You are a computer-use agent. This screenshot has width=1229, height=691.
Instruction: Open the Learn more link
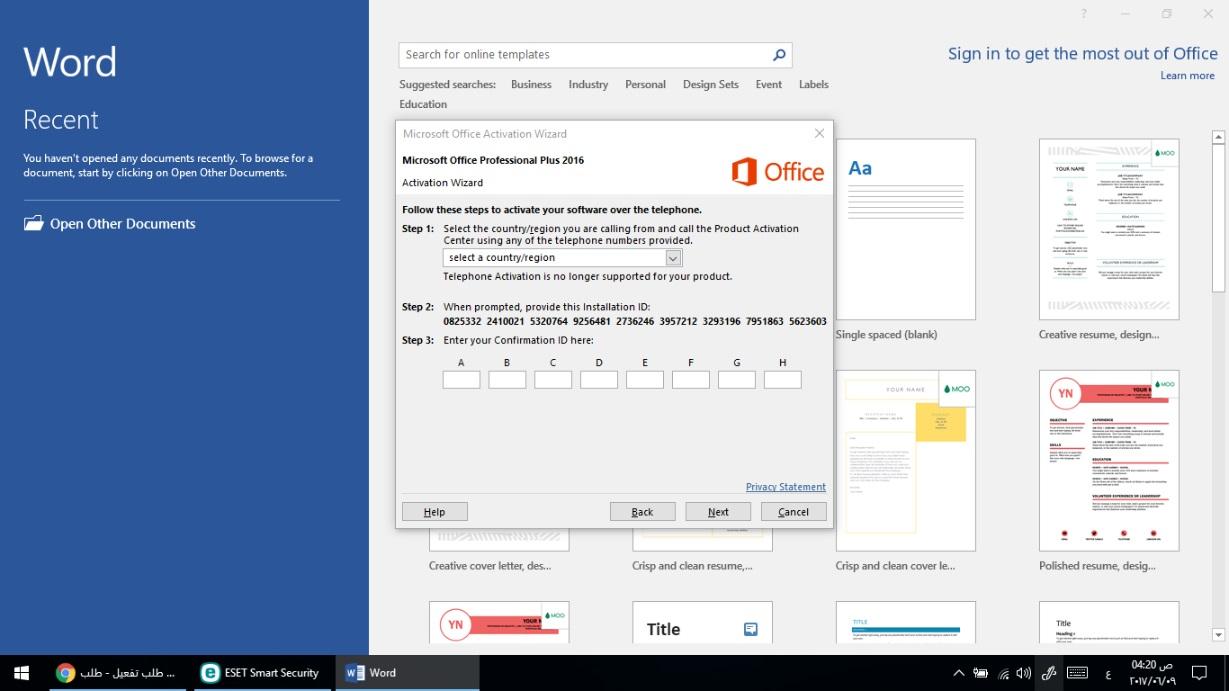[x=1188, y=76]
